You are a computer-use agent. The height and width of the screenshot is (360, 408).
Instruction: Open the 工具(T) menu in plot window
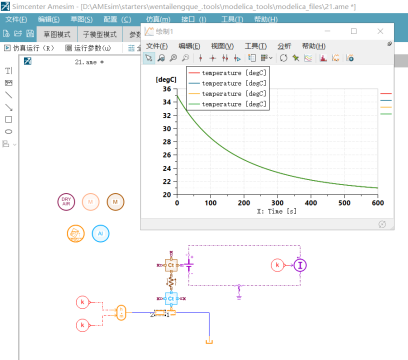click(x=256, y=46)
